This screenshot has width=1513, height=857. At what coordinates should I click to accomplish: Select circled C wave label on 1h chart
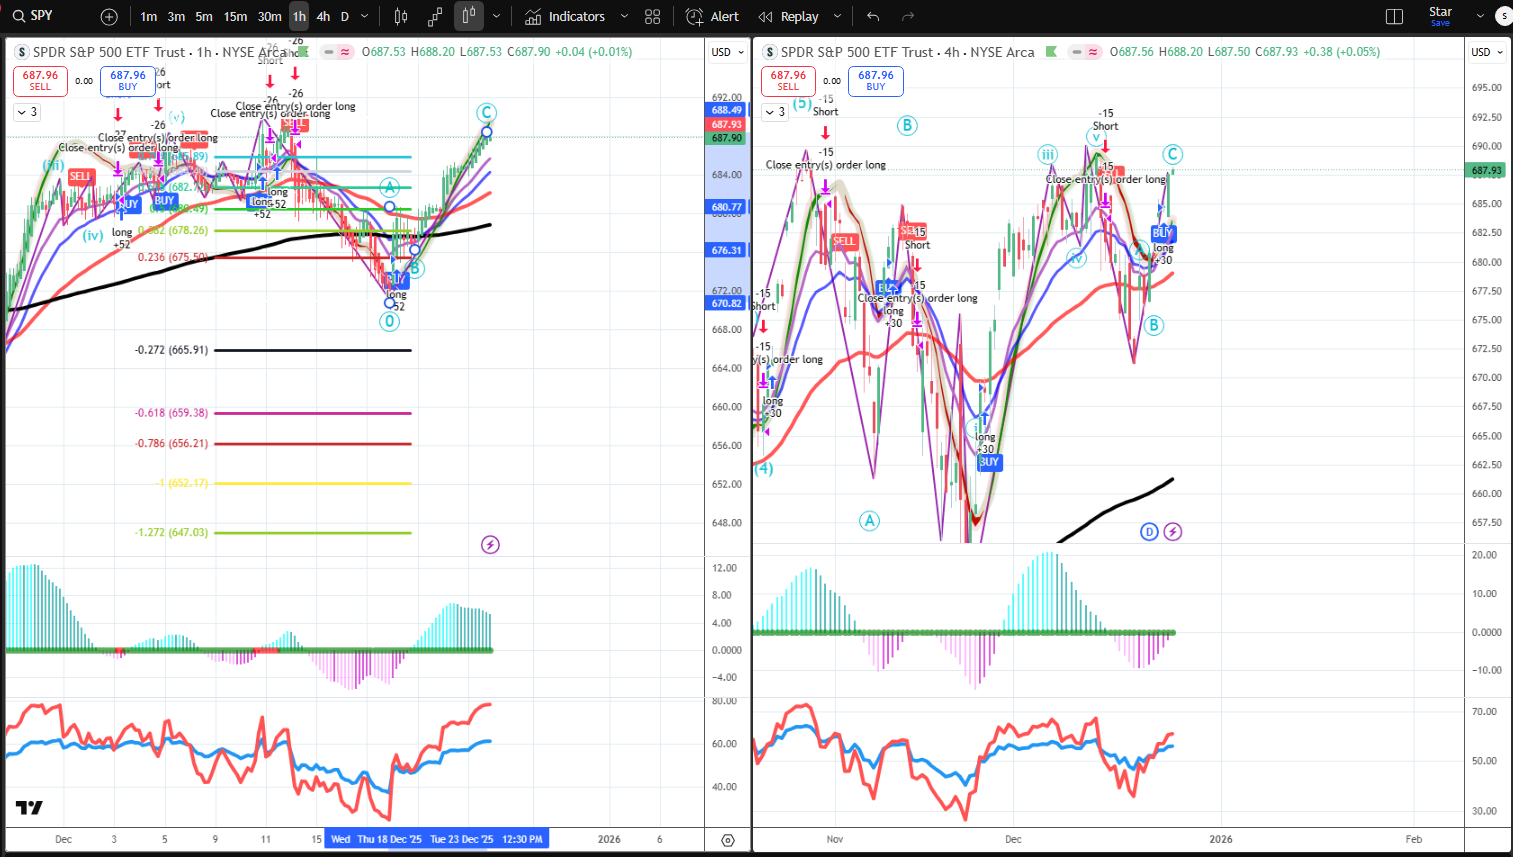pos(486,113)
